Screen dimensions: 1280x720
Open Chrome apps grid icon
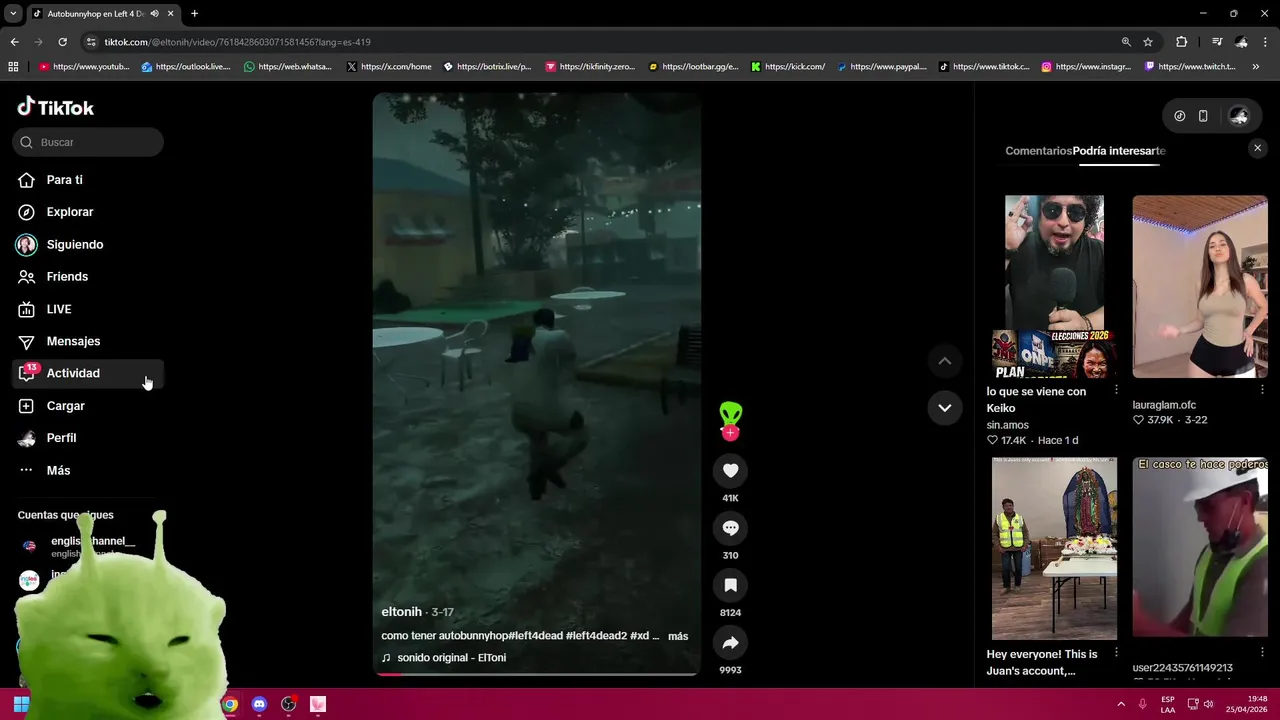pyautogui.click(x=13, y=67)
